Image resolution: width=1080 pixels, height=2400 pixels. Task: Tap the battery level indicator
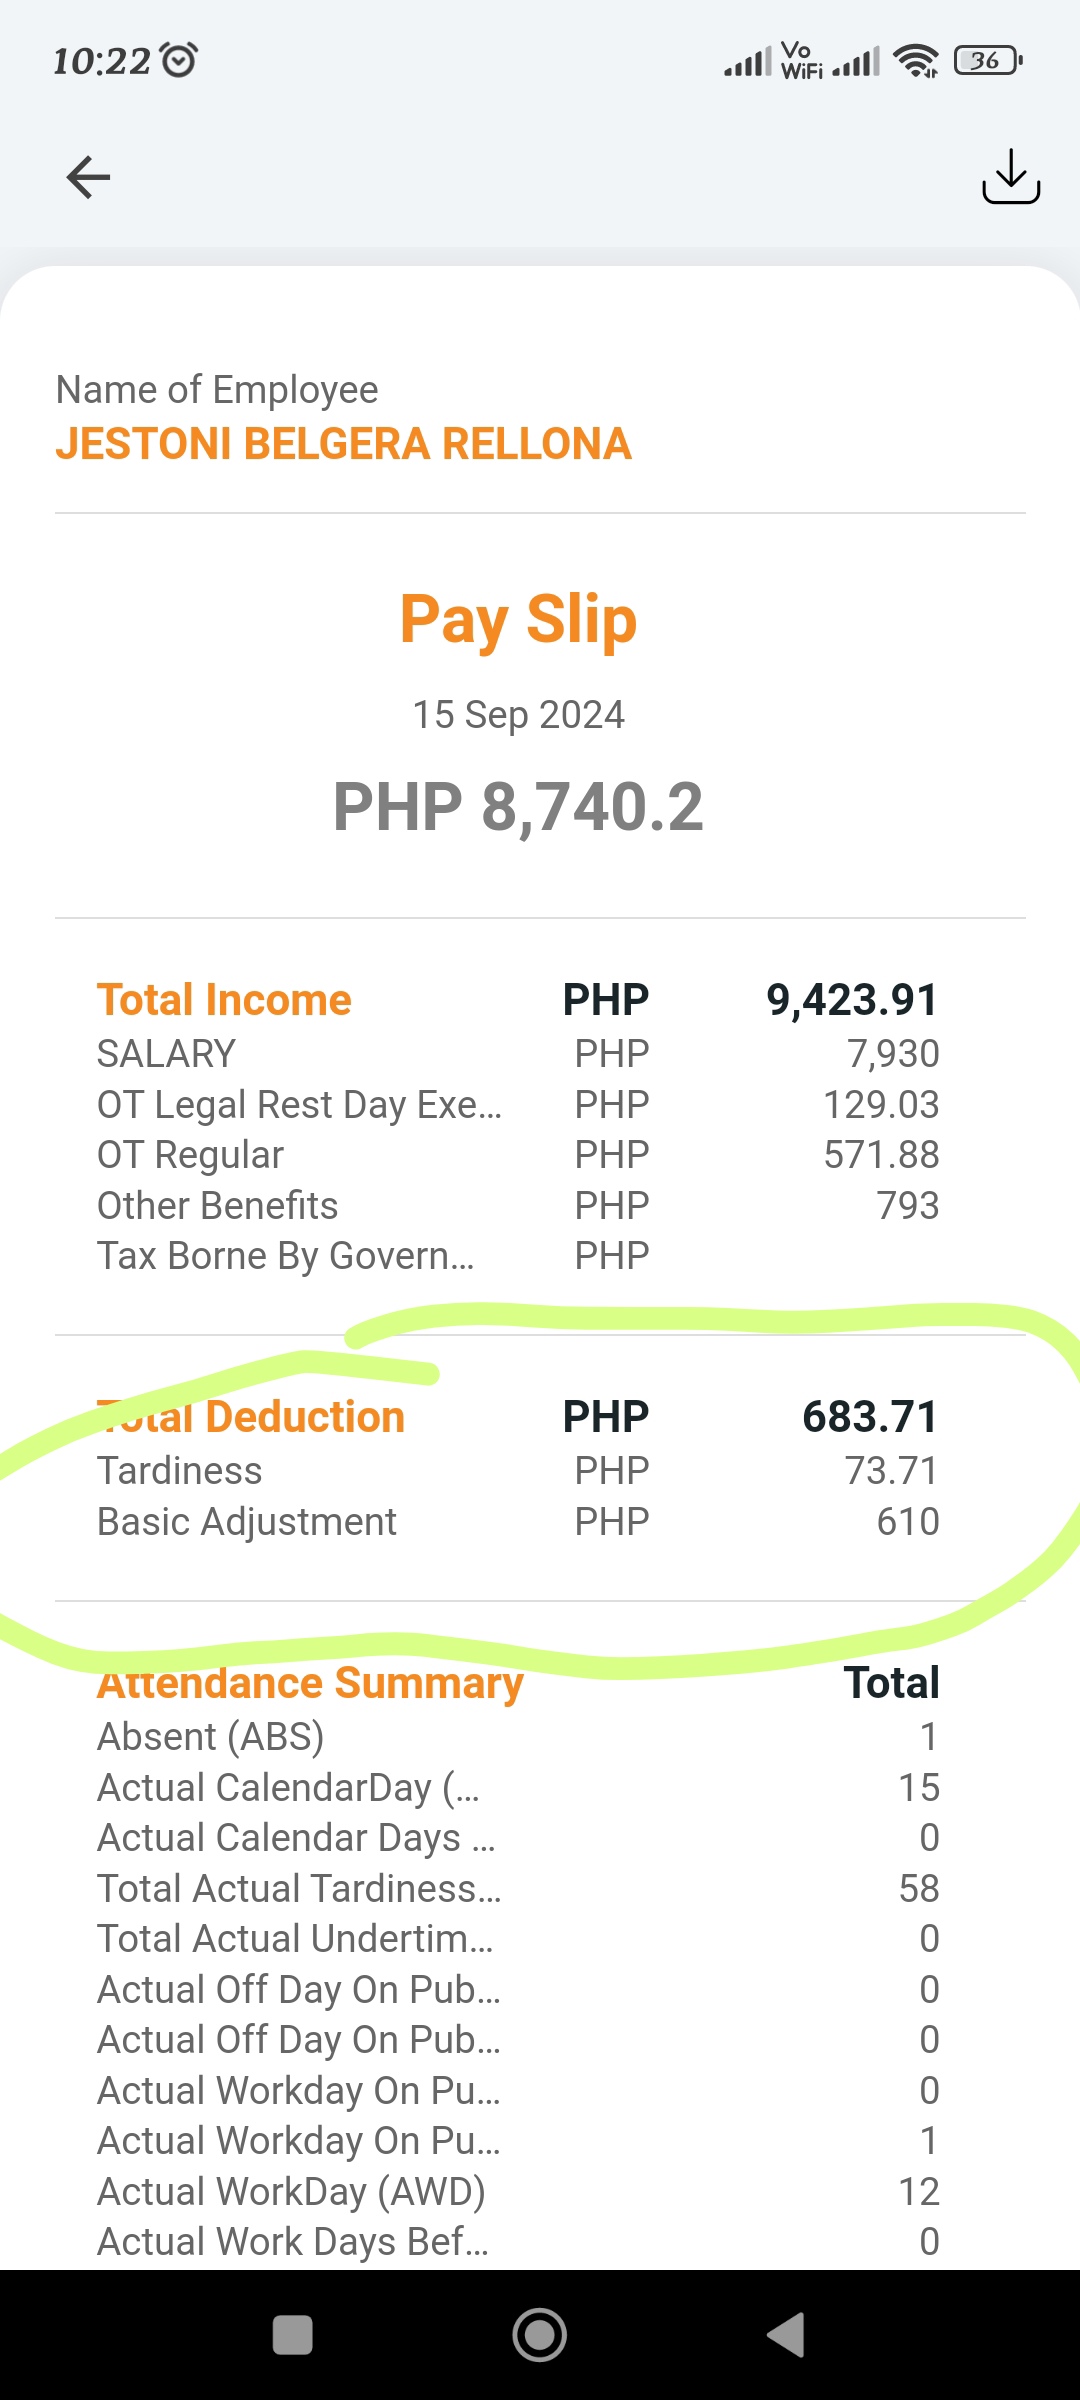(988, 61)
